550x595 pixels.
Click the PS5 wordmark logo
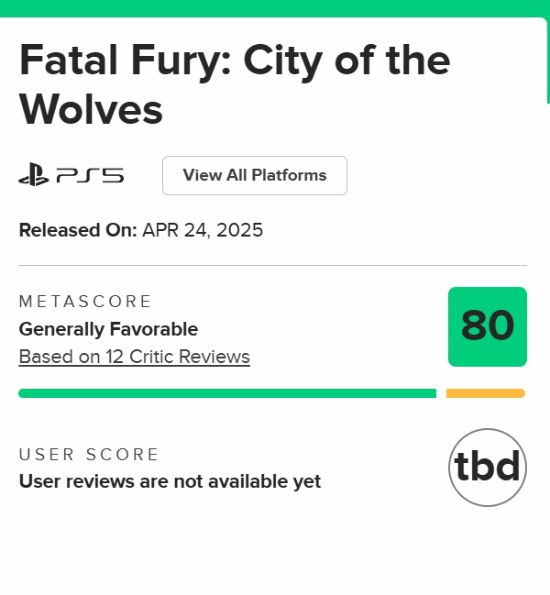pos(90,176)
